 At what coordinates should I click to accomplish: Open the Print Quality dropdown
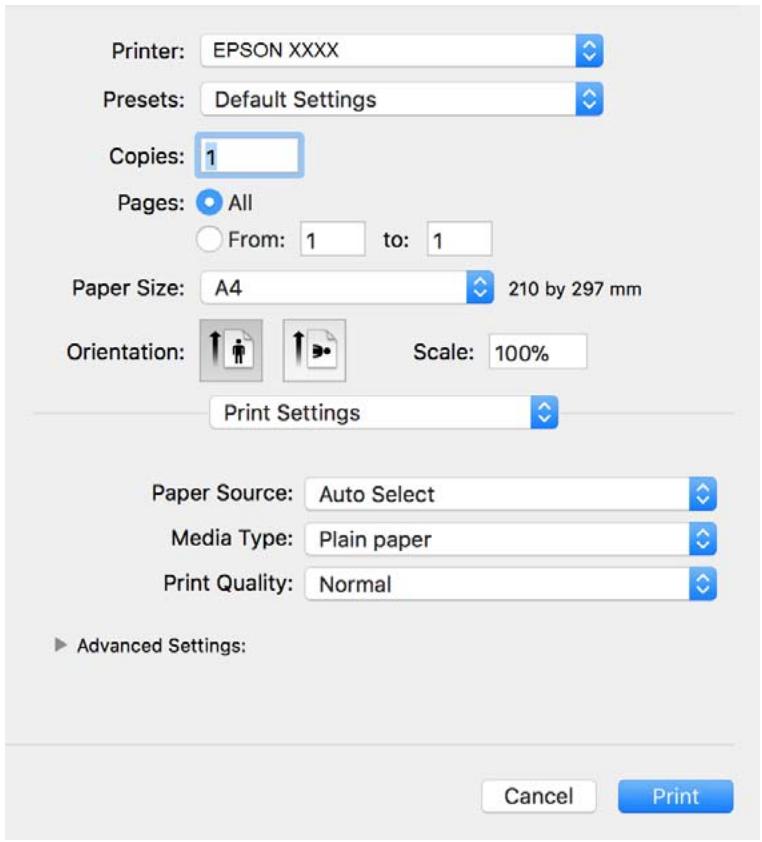(x=510, y=584)
